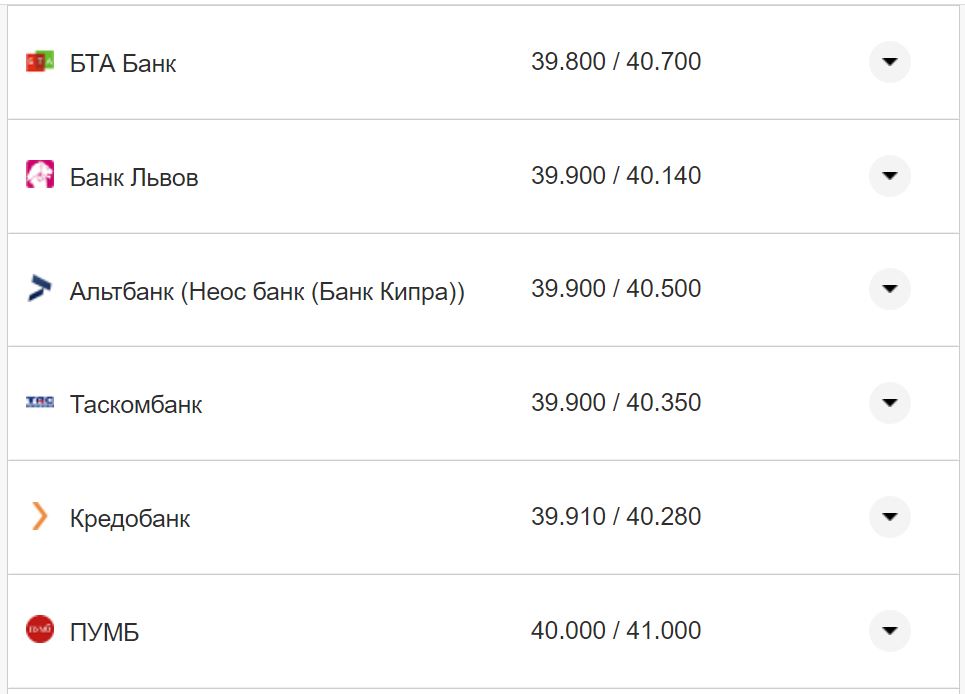Expand the ПУМБ row dropdown arrow
965x694 pixels.
point(889,631)
